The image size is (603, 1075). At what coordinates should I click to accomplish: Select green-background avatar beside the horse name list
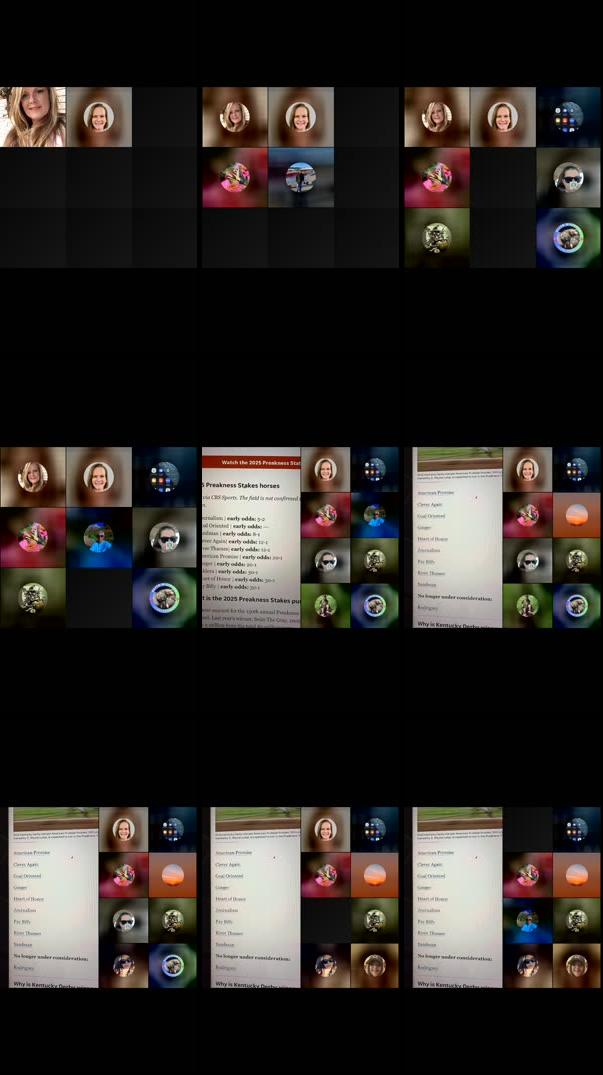(527, 605)
